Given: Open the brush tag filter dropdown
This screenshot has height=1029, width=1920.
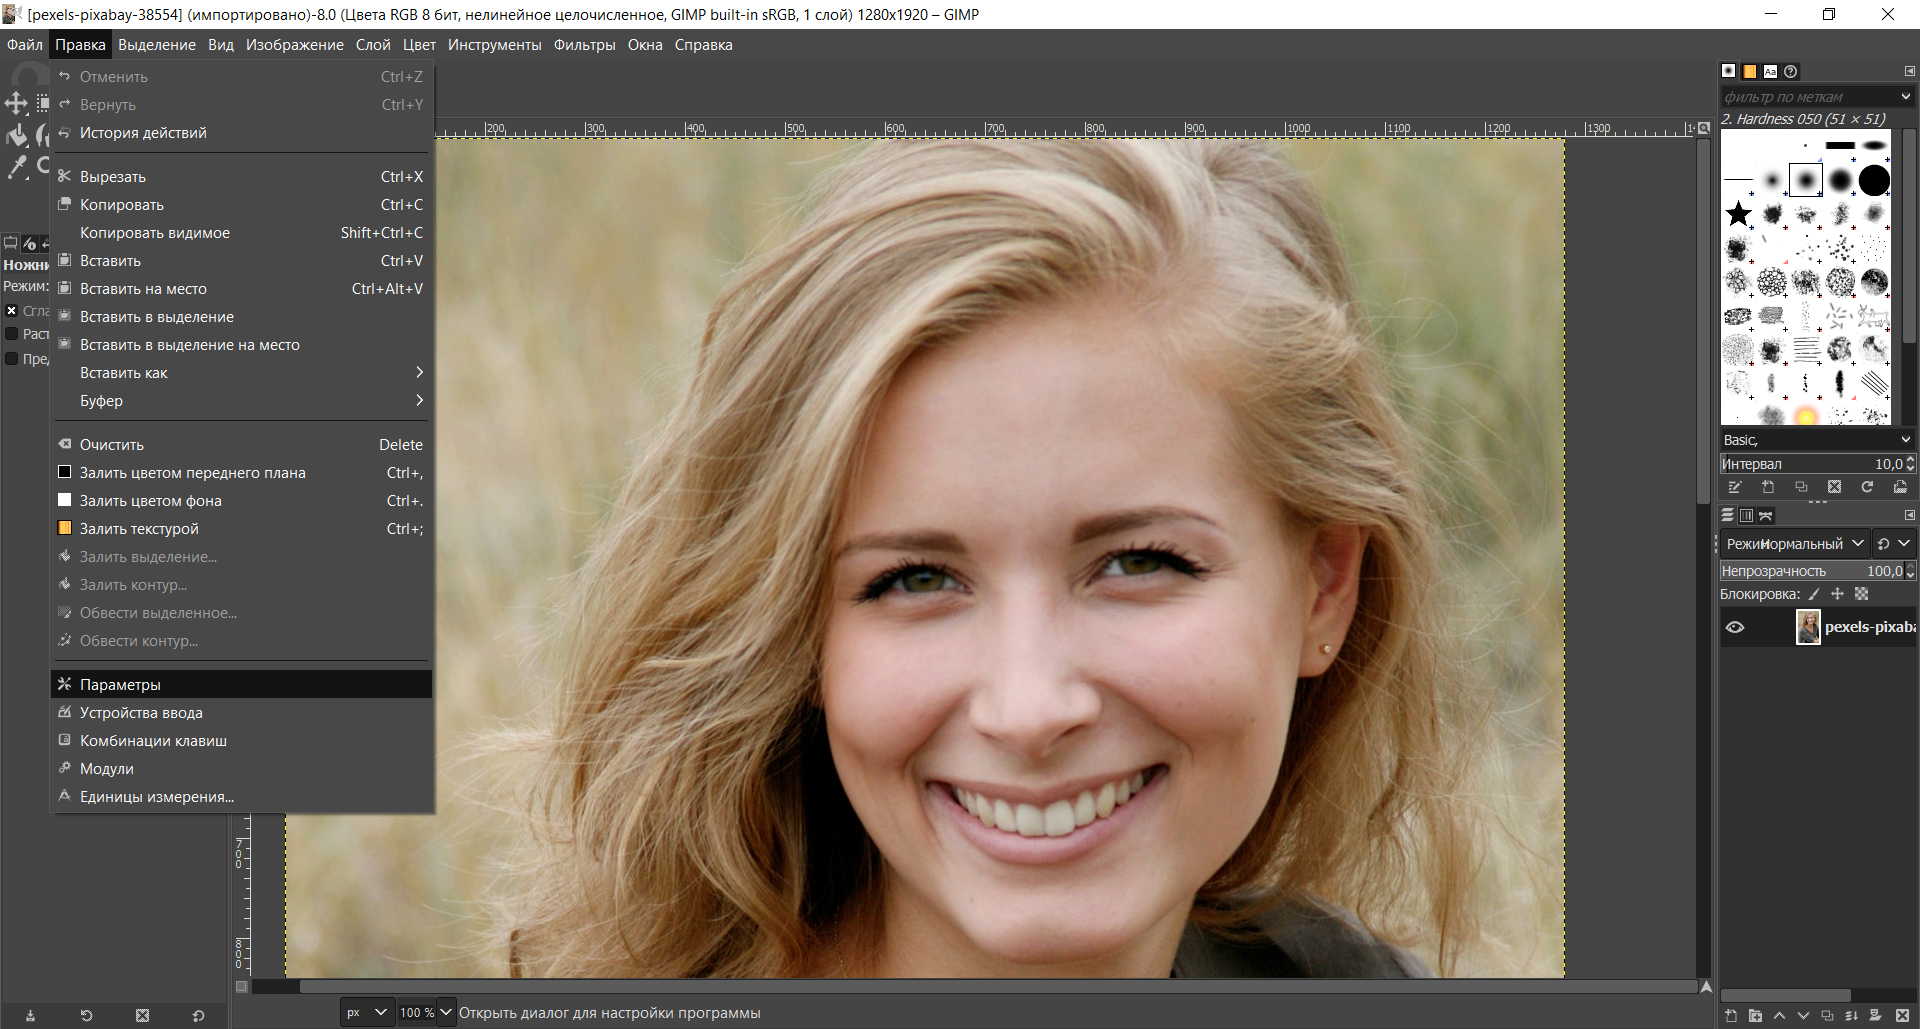Looking at the screenshot, I should 1906,97.
